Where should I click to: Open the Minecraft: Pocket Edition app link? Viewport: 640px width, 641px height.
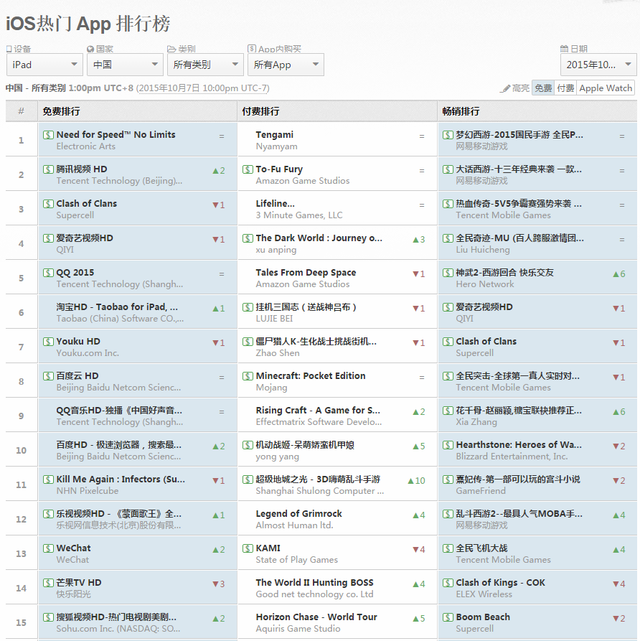[310, 376]
